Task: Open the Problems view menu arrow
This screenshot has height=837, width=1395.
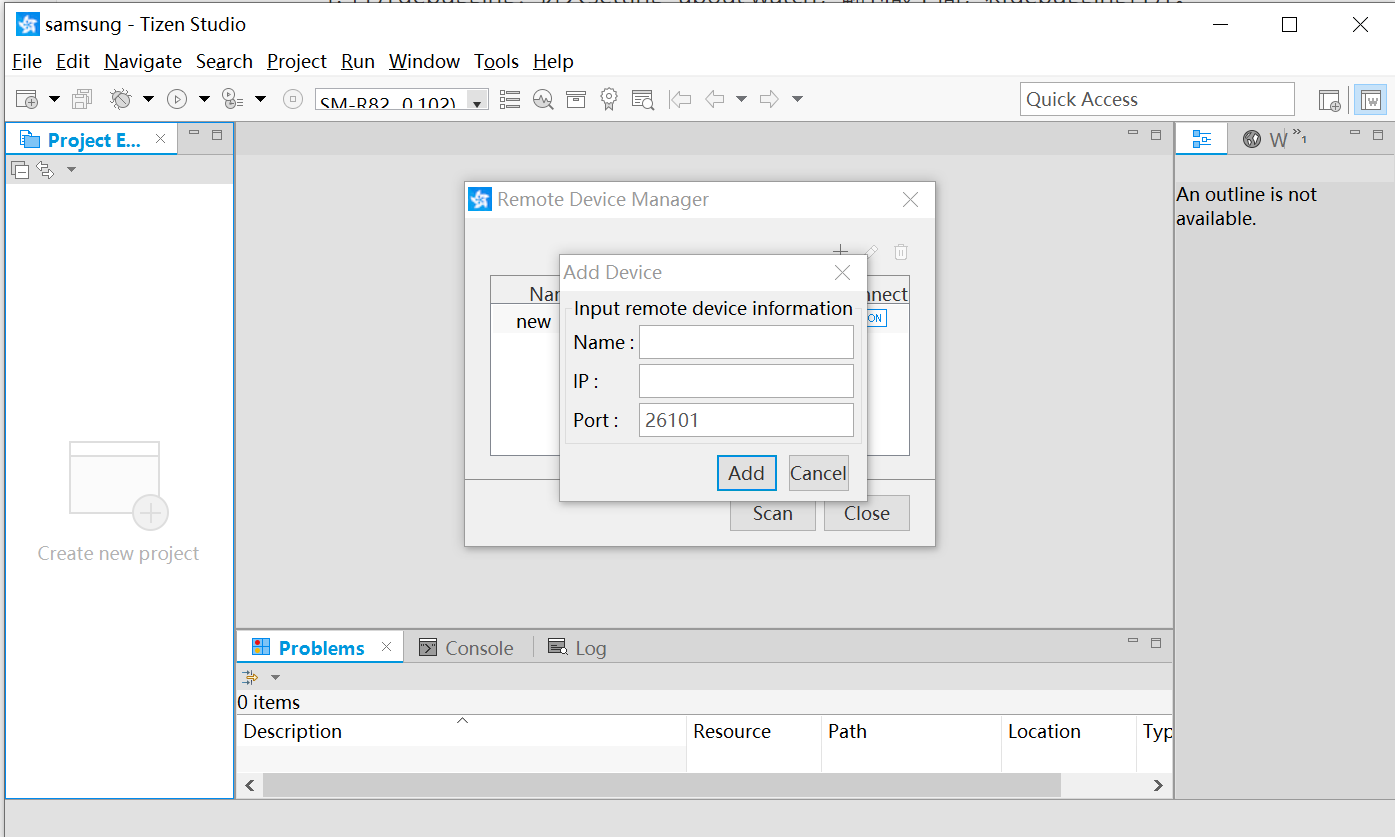Action: click(x=276, y=677)
